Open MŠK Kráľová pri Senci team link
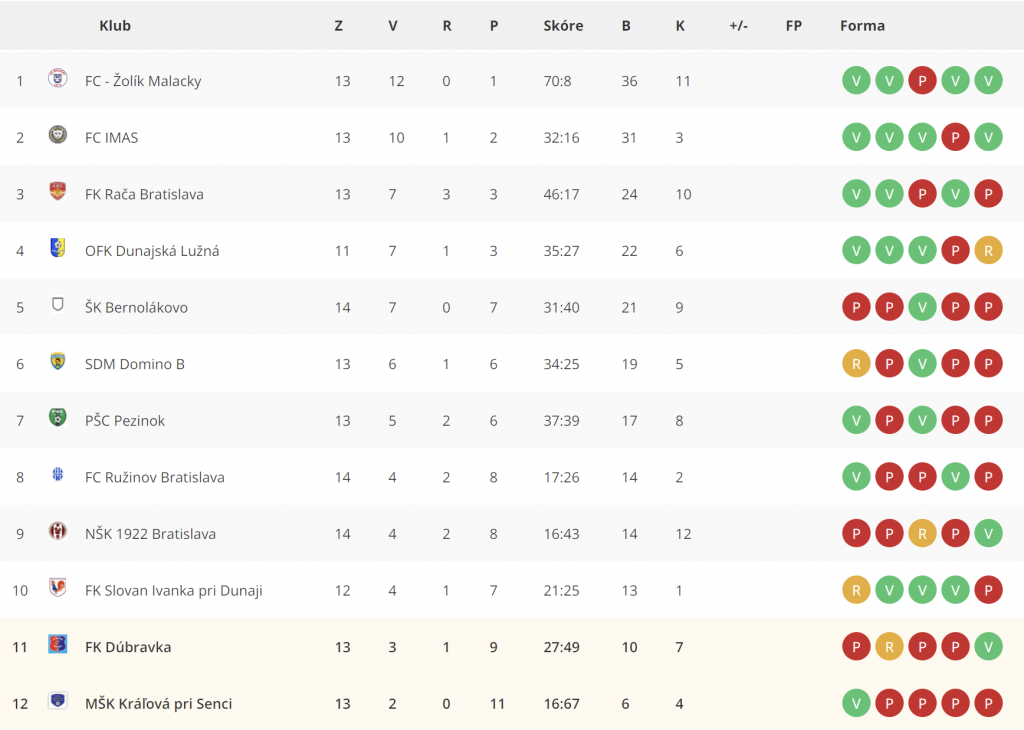This screenshot has height=730, width=1024. coord(159,704)
